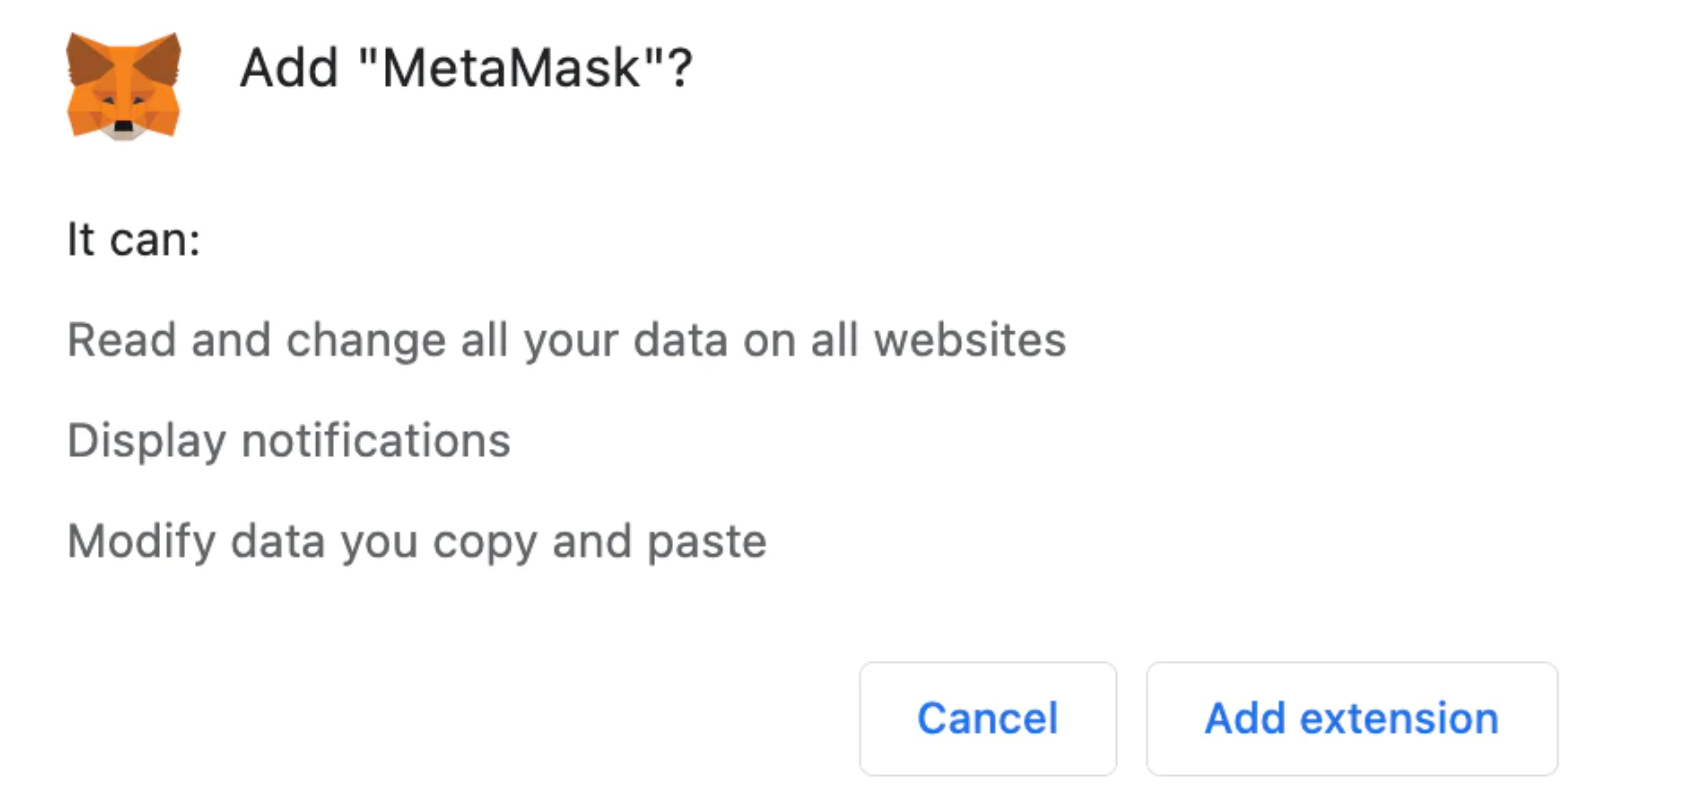Click the "Modify data you copy and paste" line

[416, 542]
